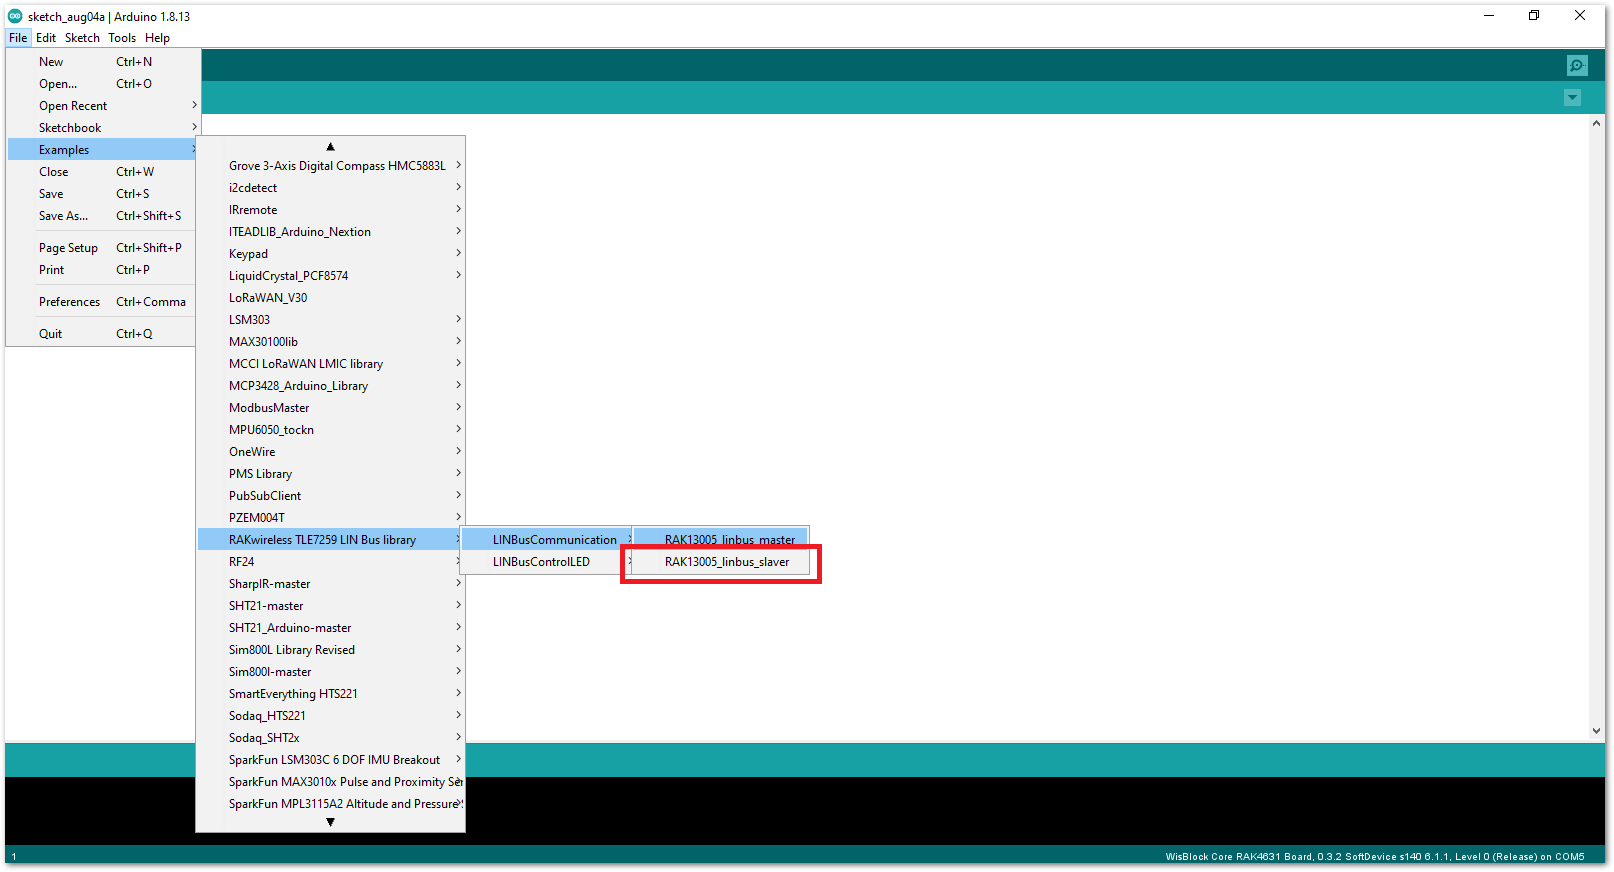Open the RAK13005_linbus_slaver example

click(722, 562)
